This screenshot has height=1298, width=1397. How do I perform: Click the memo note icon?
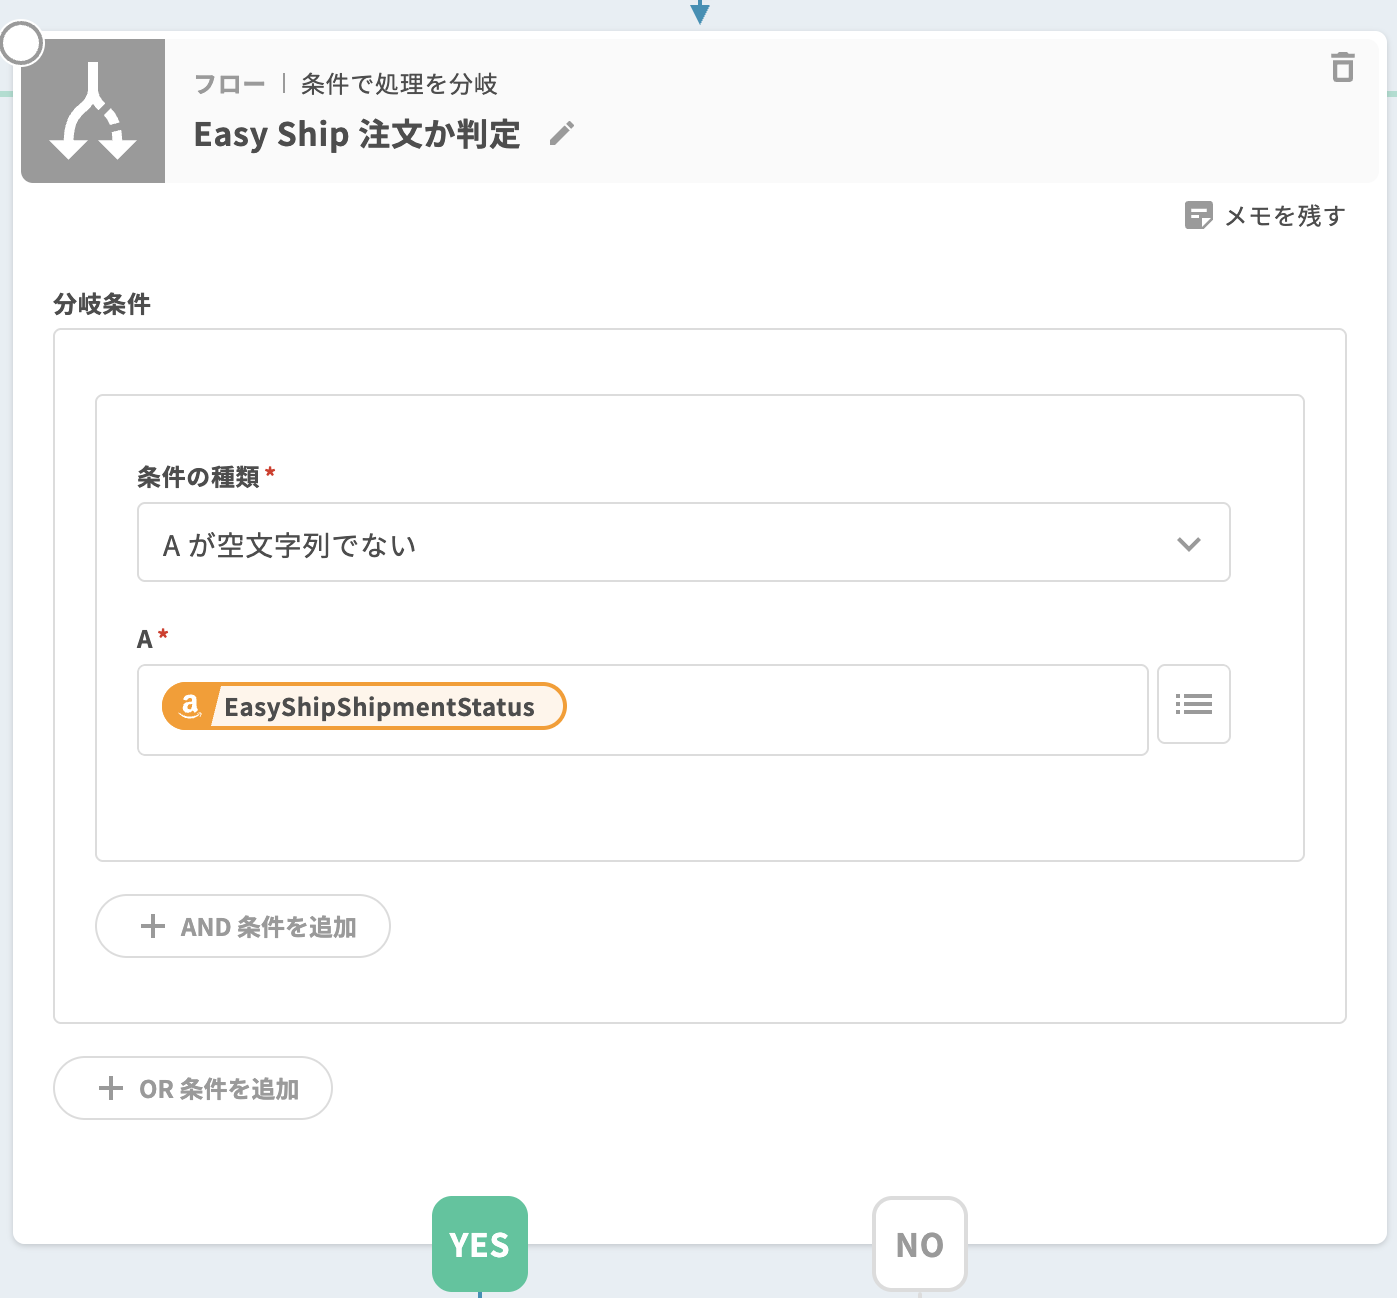[x=1198, y=215]
